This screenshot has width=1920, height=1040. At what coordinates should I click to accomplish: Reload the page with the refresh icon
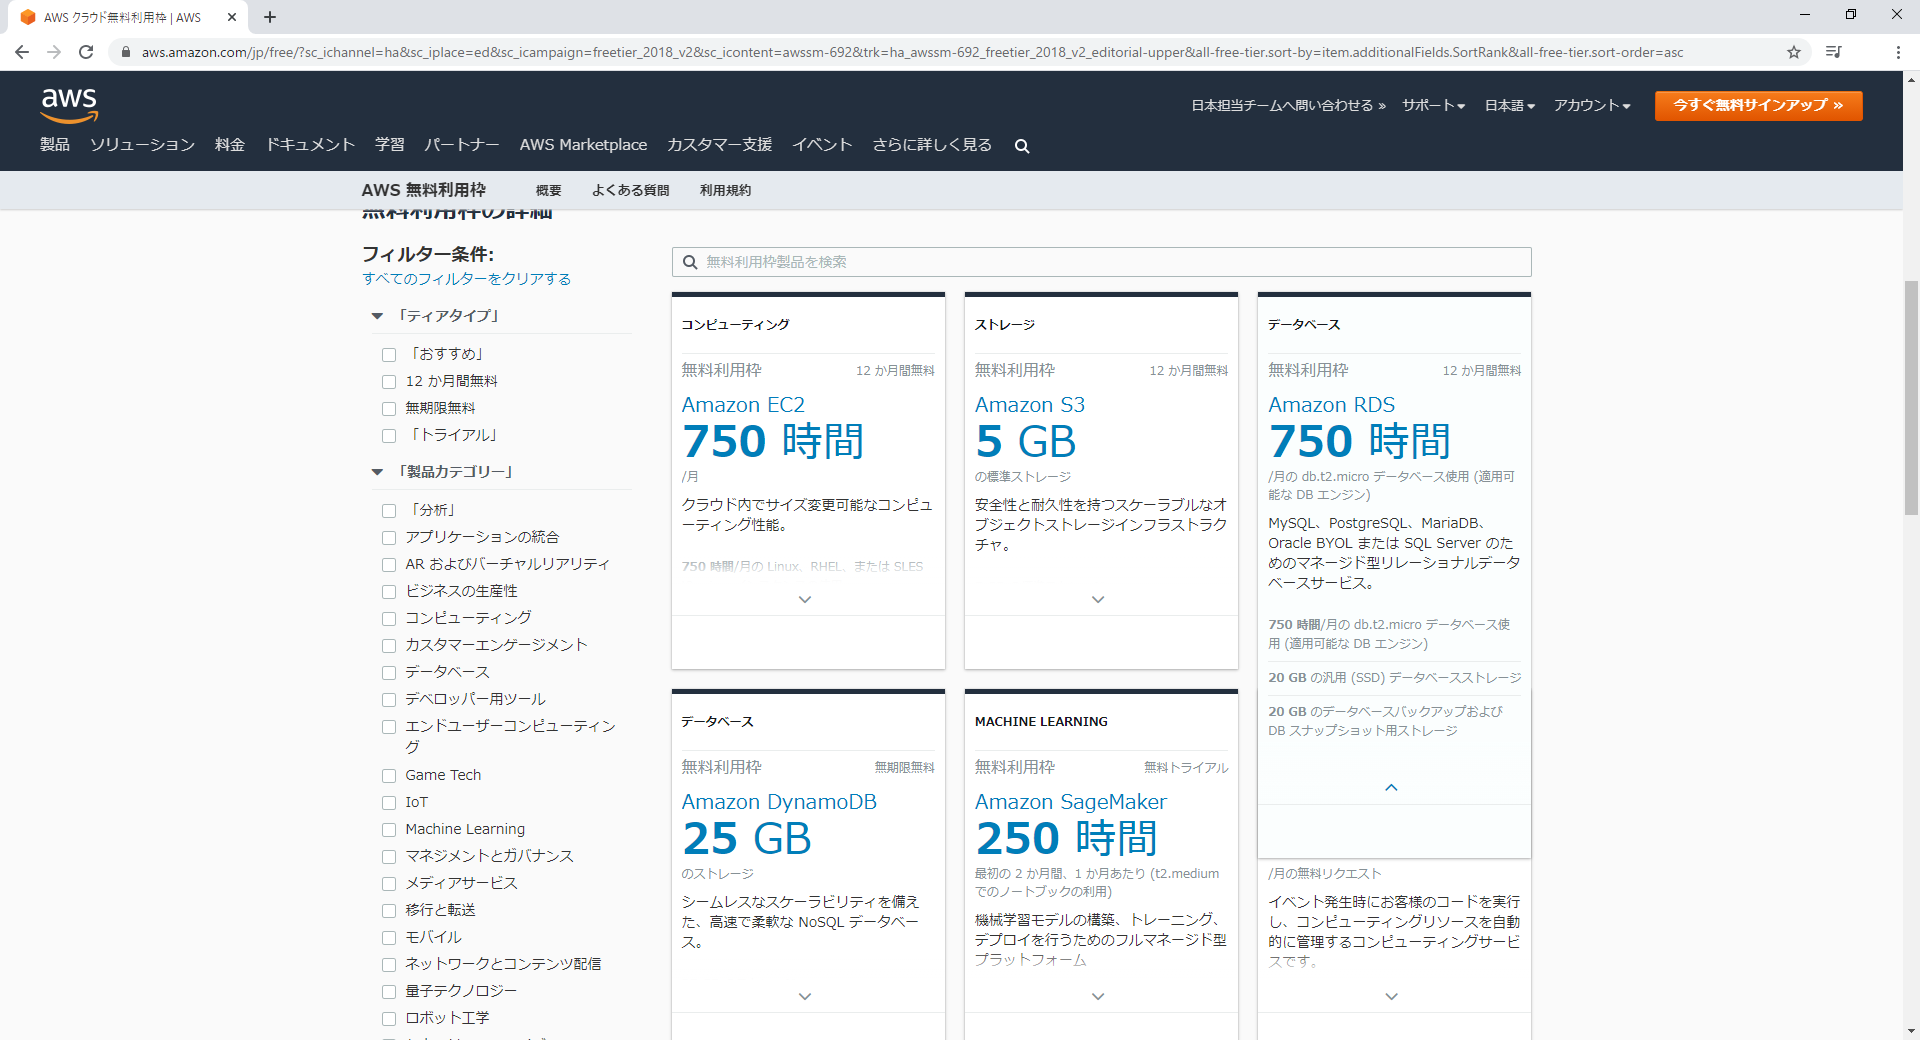click(86, 52)
